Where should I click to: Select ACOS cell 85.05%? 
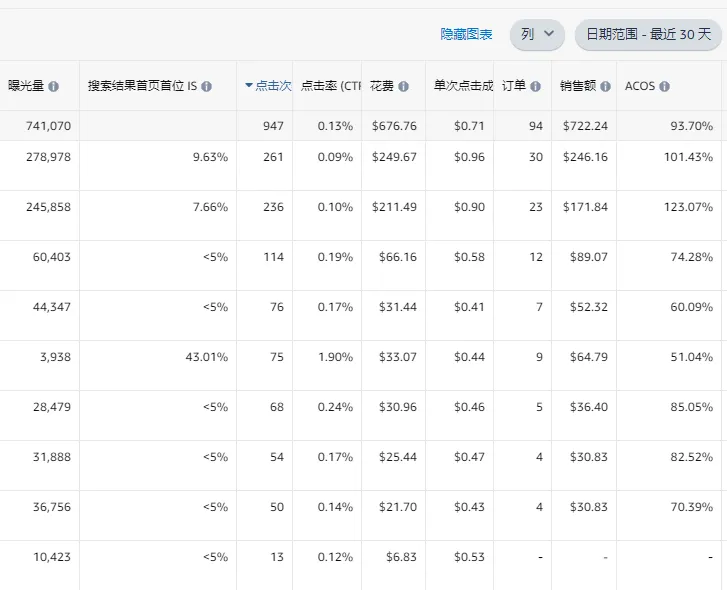click(692, 407)
